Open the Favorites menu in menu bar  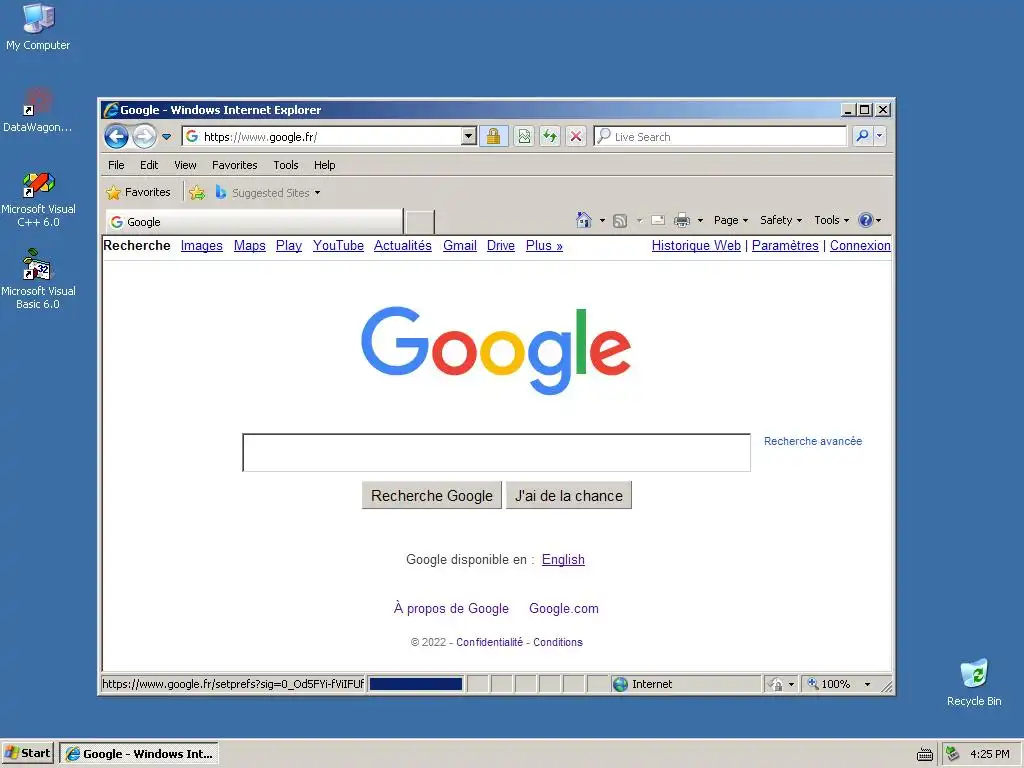pyautogui.click(x=234, y=165)
